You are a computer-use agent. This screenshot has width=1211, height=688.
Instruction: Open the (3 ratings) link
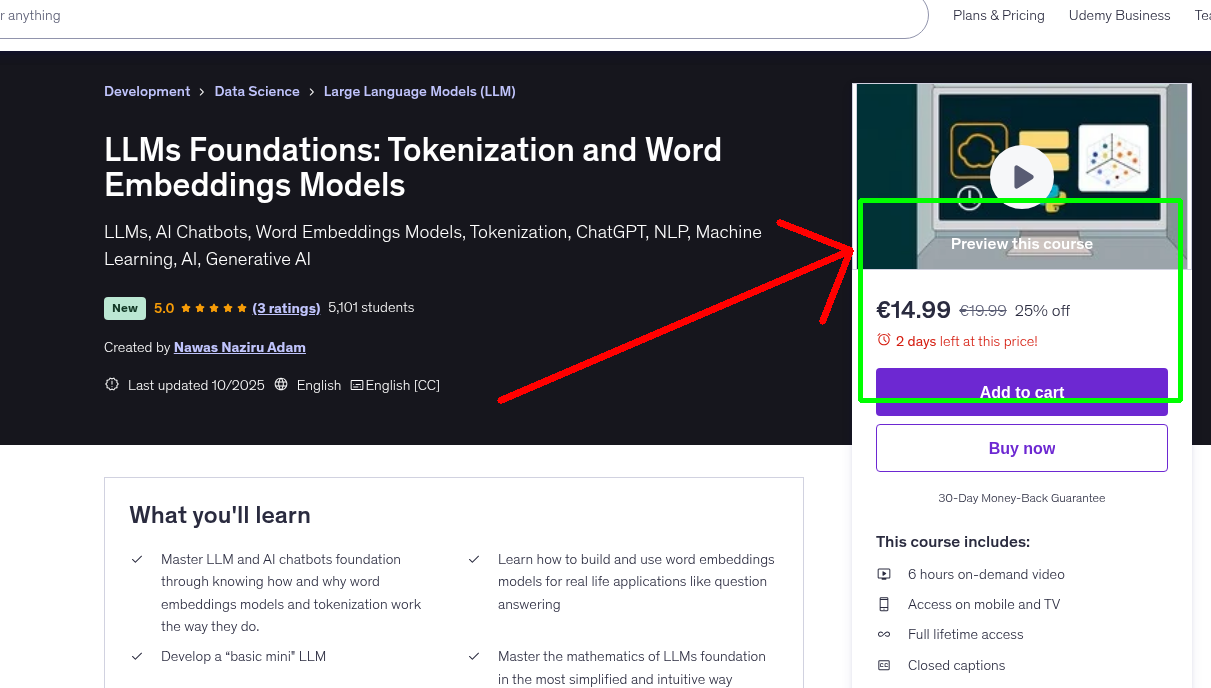pyautogui.click(x=287, y=307)
